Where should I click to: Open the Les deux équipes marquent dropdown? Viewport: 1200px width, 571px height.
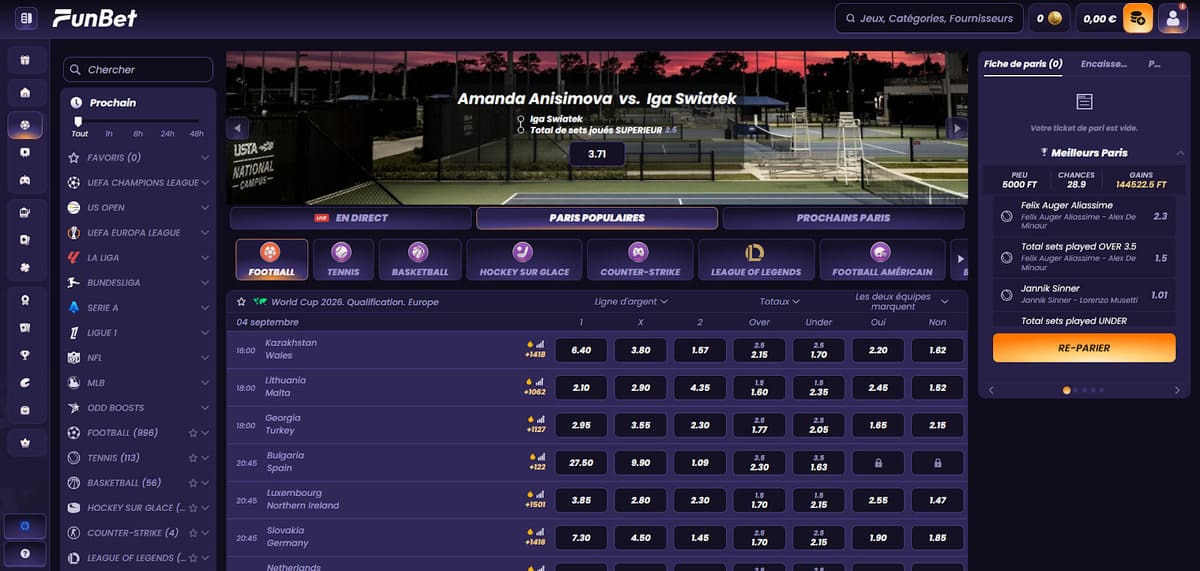900,301
